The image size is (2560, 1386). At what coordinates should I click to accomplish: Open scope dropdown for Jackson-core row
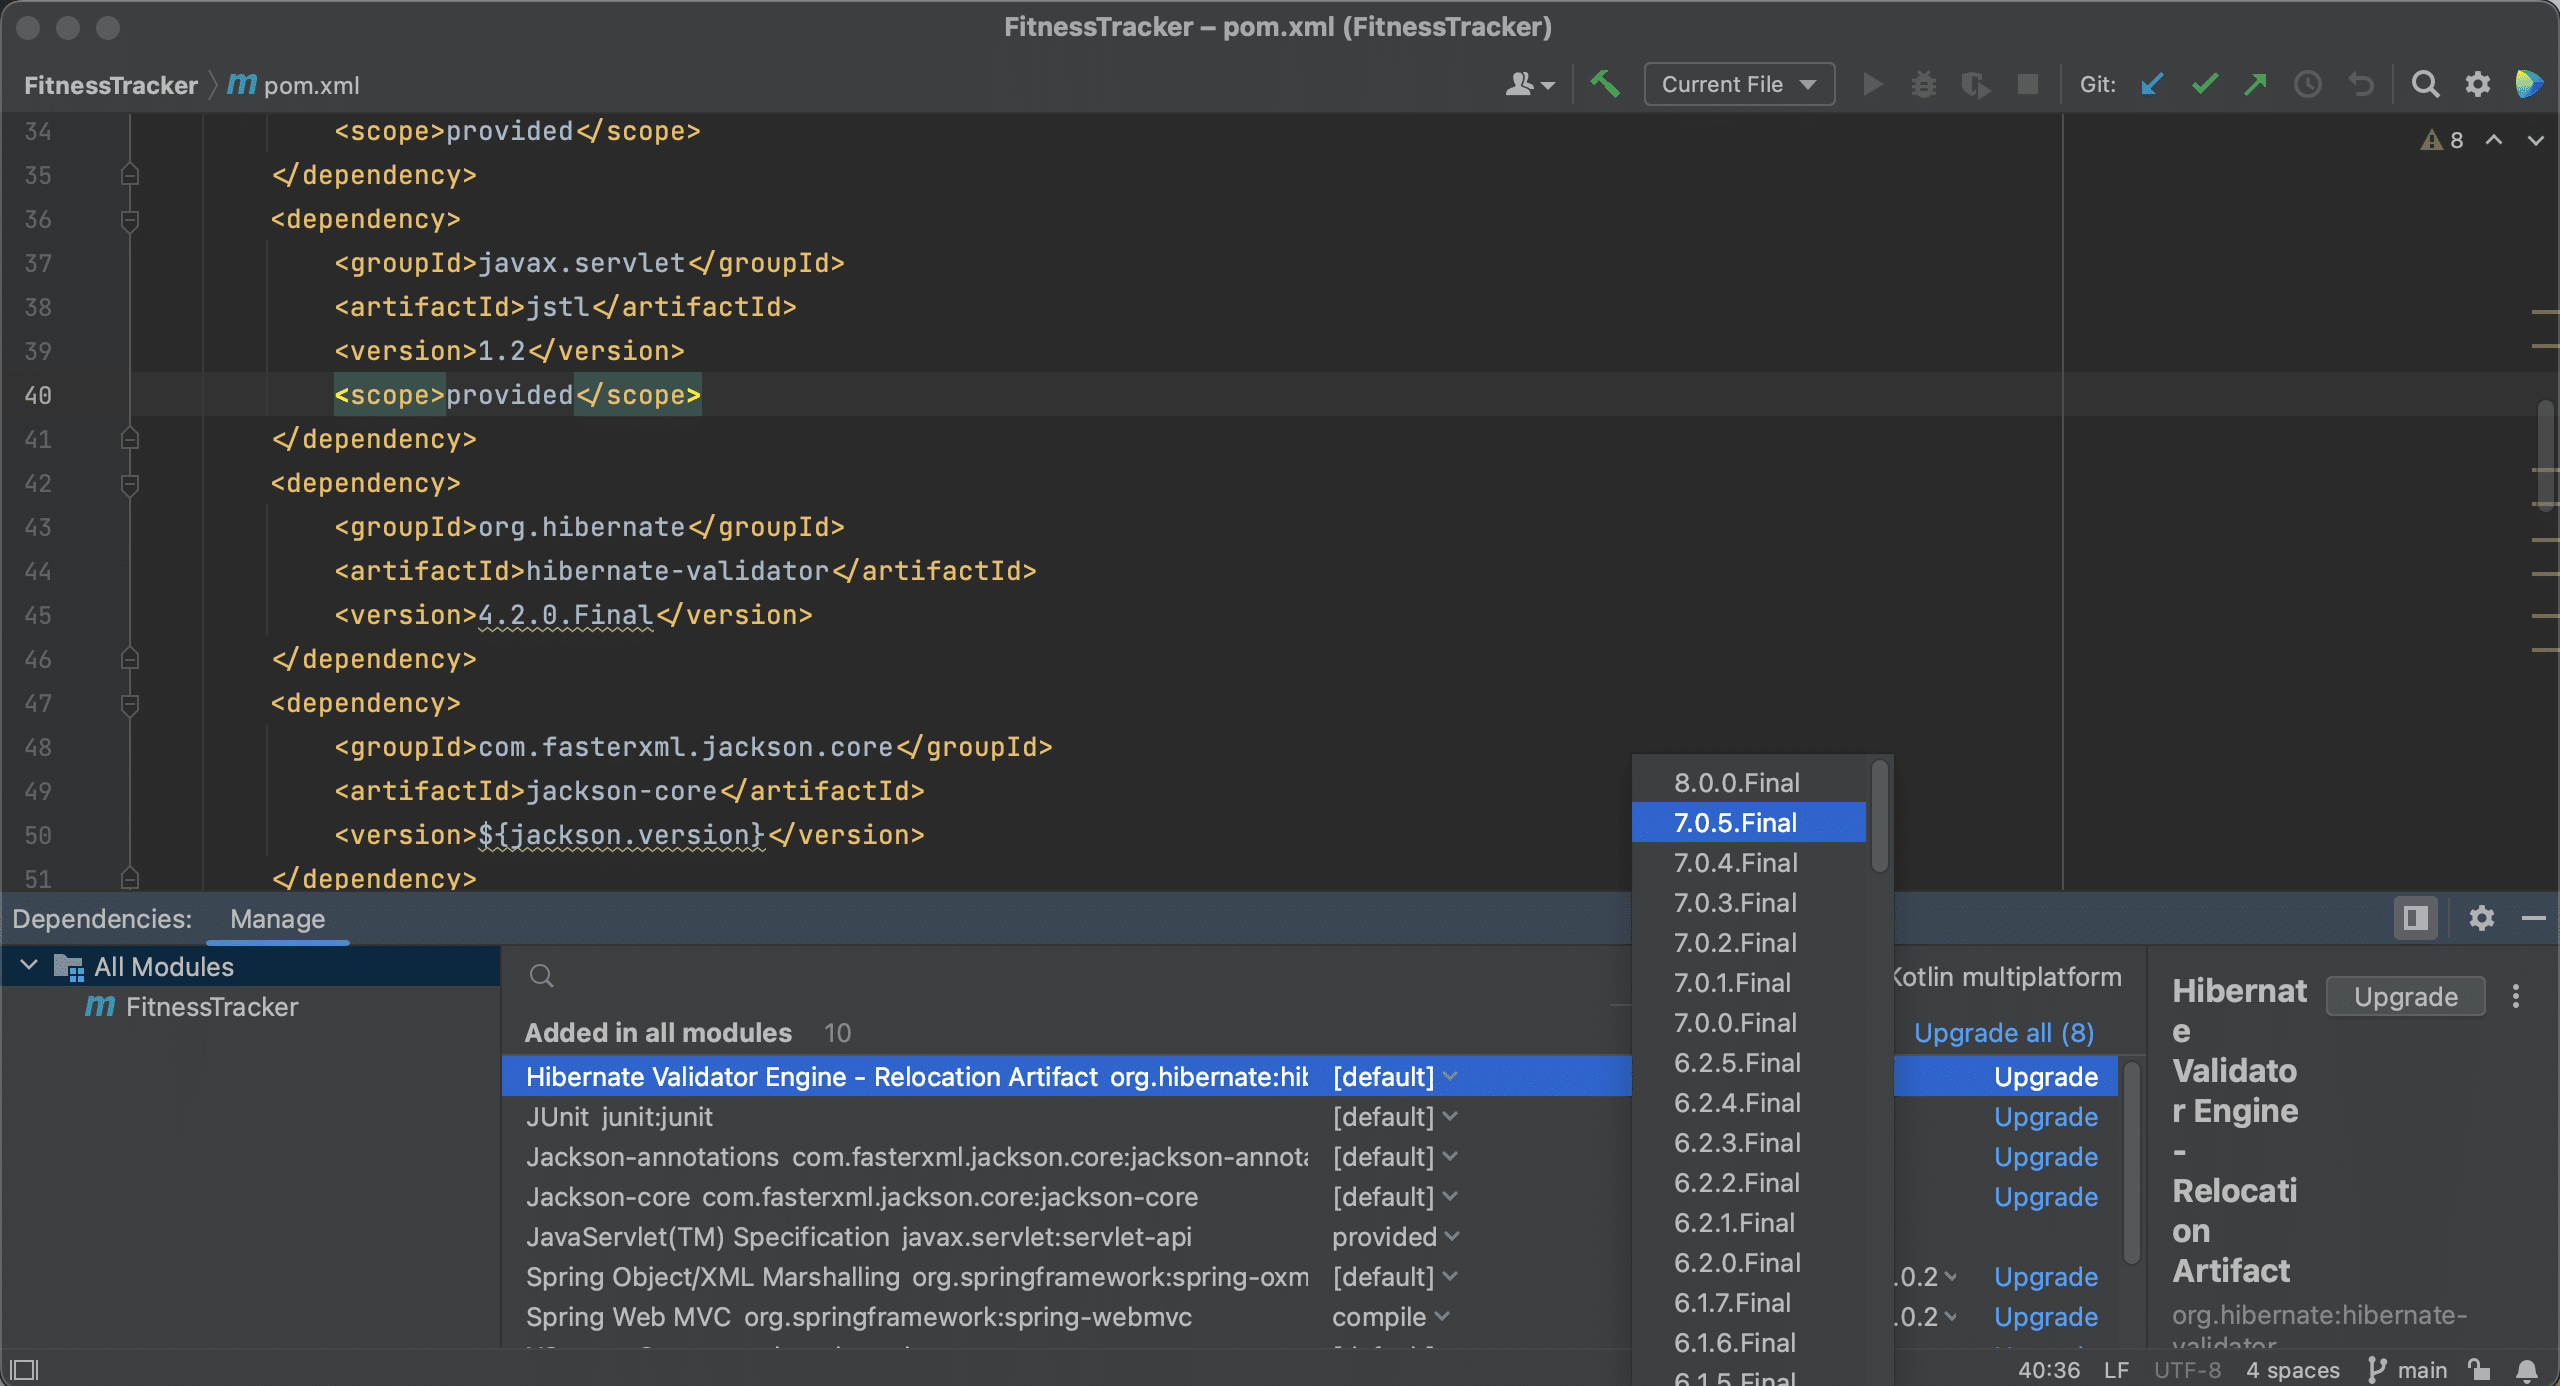(1395, 1197)
